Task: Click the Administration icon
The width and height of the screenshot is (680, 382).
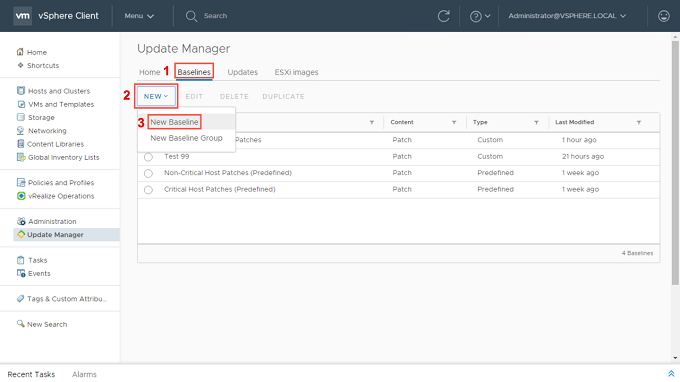Action: click(x=21, y=221)
